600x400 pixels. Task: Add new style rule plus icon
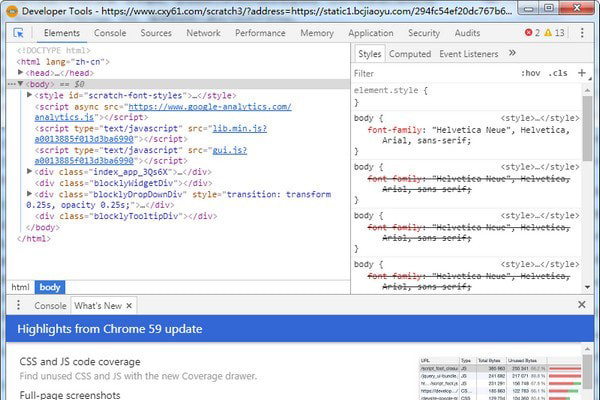tap(582, 73)
